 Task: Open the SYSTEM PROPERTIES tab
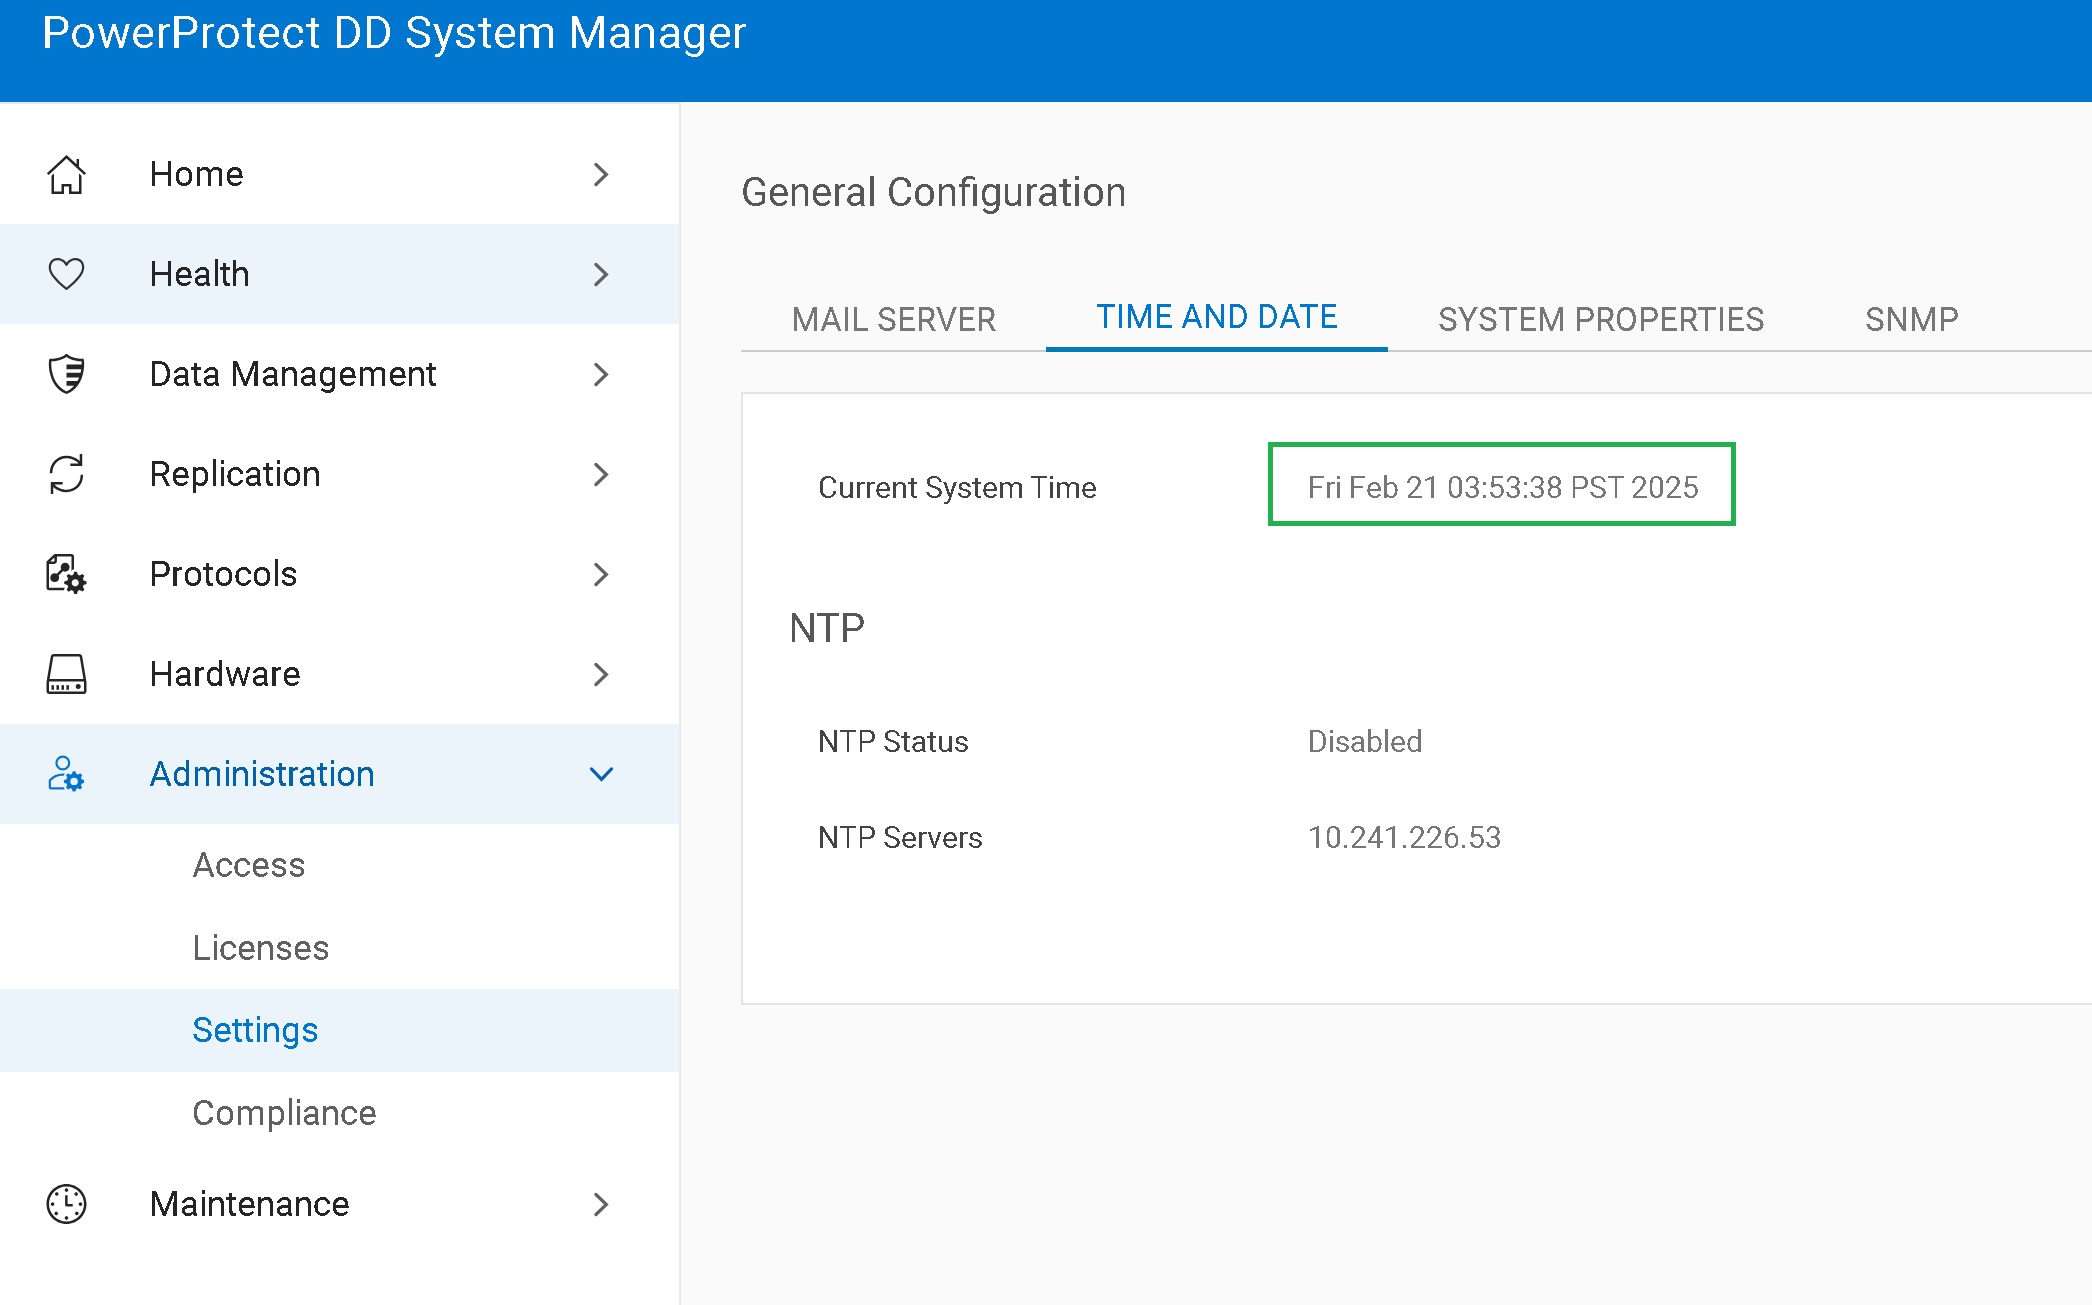[x=1600, y=318]
